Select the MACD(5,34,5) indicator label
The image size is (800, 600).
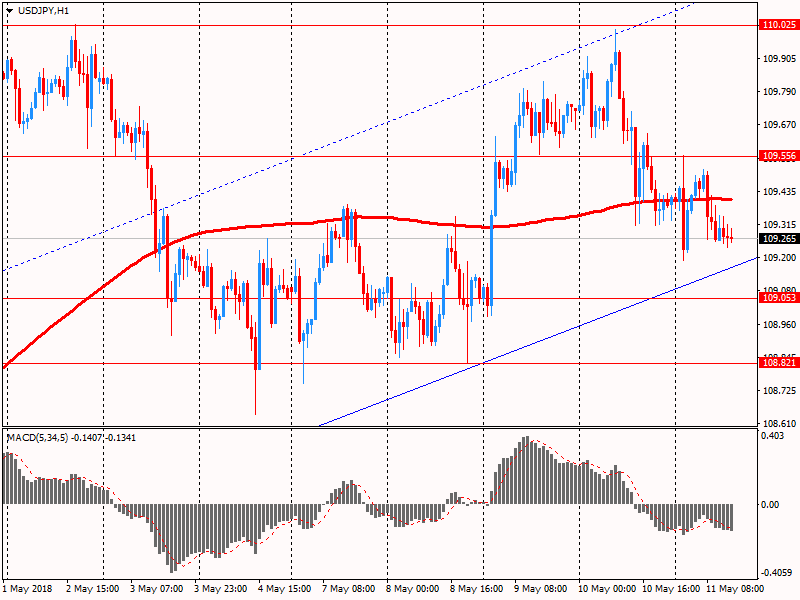point(71,438)
